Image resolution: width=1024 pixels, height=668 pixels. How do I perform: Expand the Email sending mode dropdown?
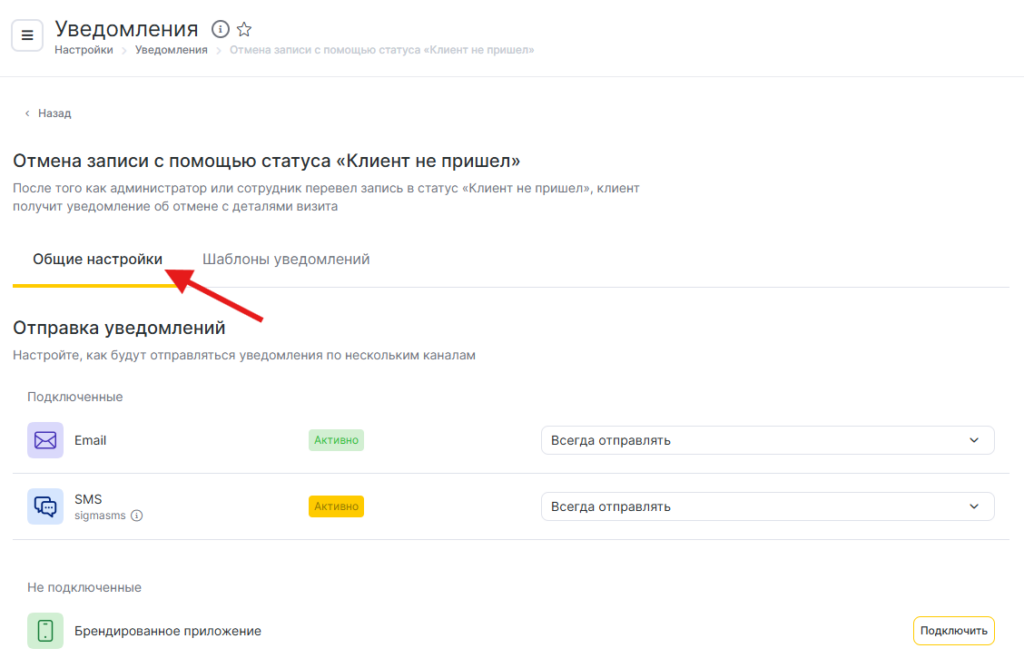[767, 440]
